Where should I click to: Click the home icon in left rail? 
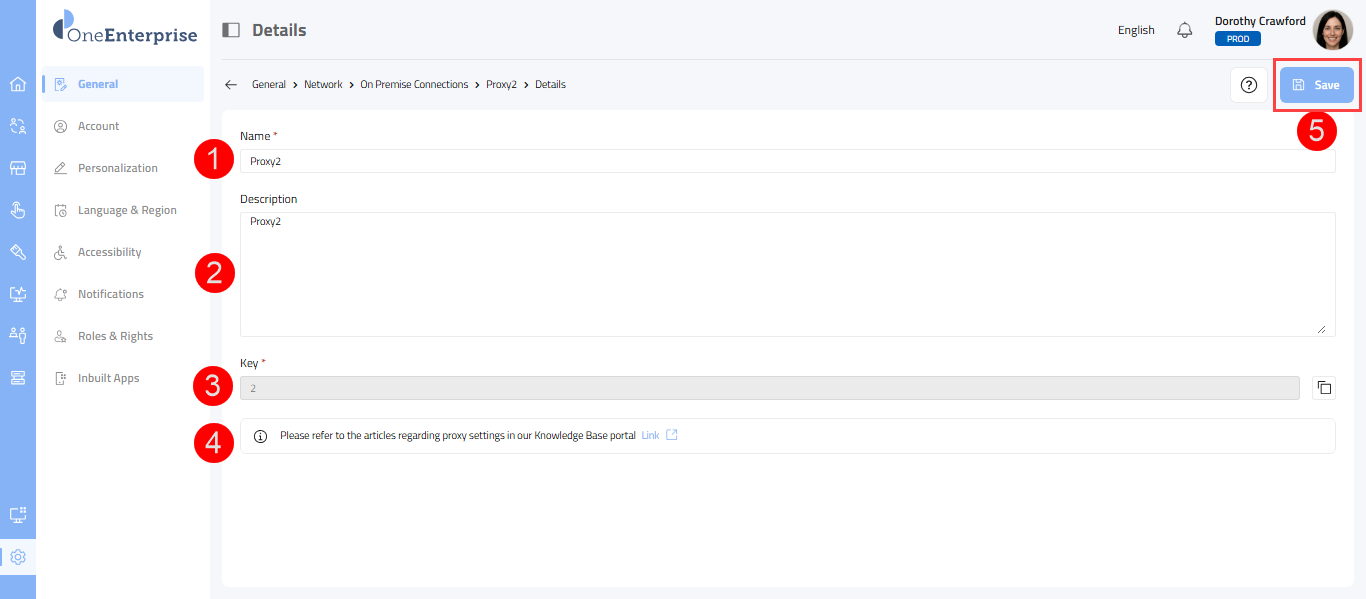click(17, 84)
